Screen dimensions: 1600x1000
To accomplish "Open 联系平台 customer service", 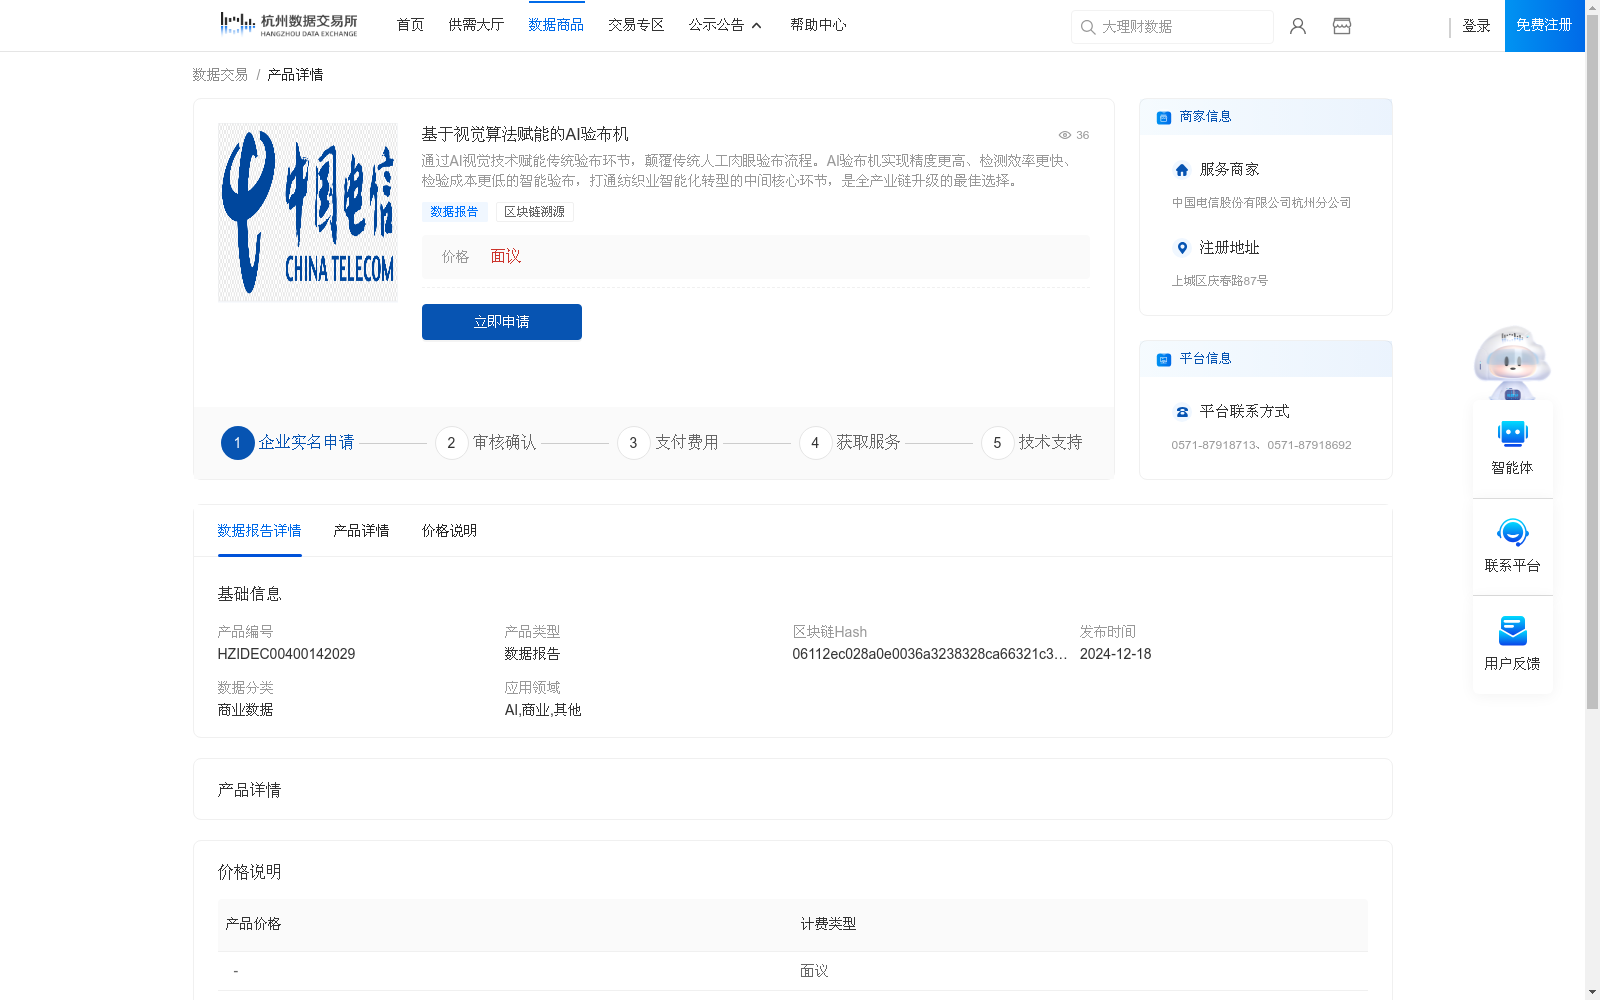I will coord(1512,546).
